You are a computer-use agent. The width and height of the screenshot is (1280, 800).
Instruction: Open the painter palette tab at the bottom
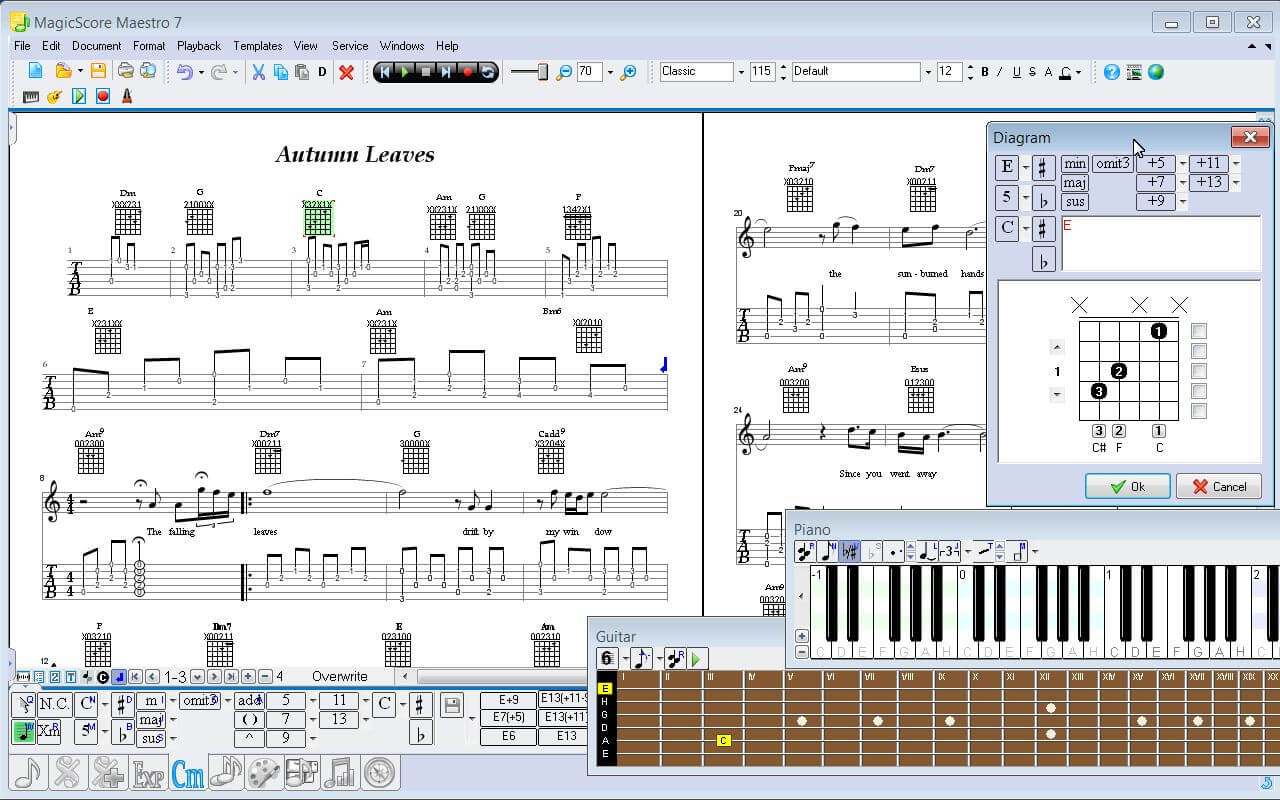264,773
